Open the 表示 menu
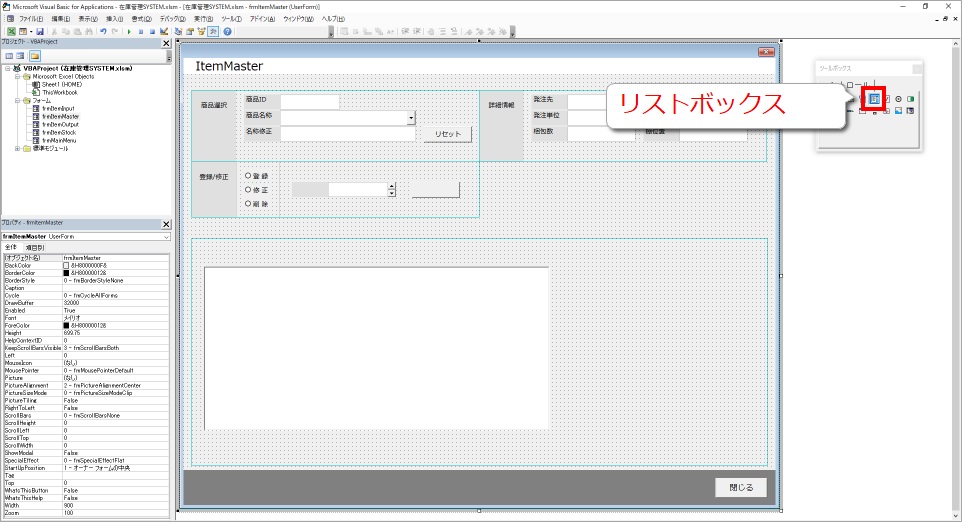The height and width of the screenshot is (522, 962). click(88, 19)
